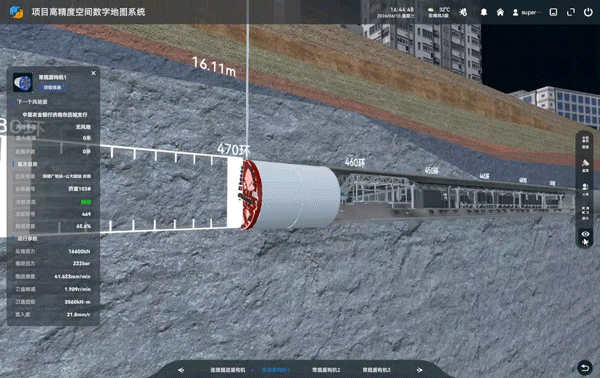
Task: Toggle the eye visibility icon in right toolbar
Action: tap(585, 234)
